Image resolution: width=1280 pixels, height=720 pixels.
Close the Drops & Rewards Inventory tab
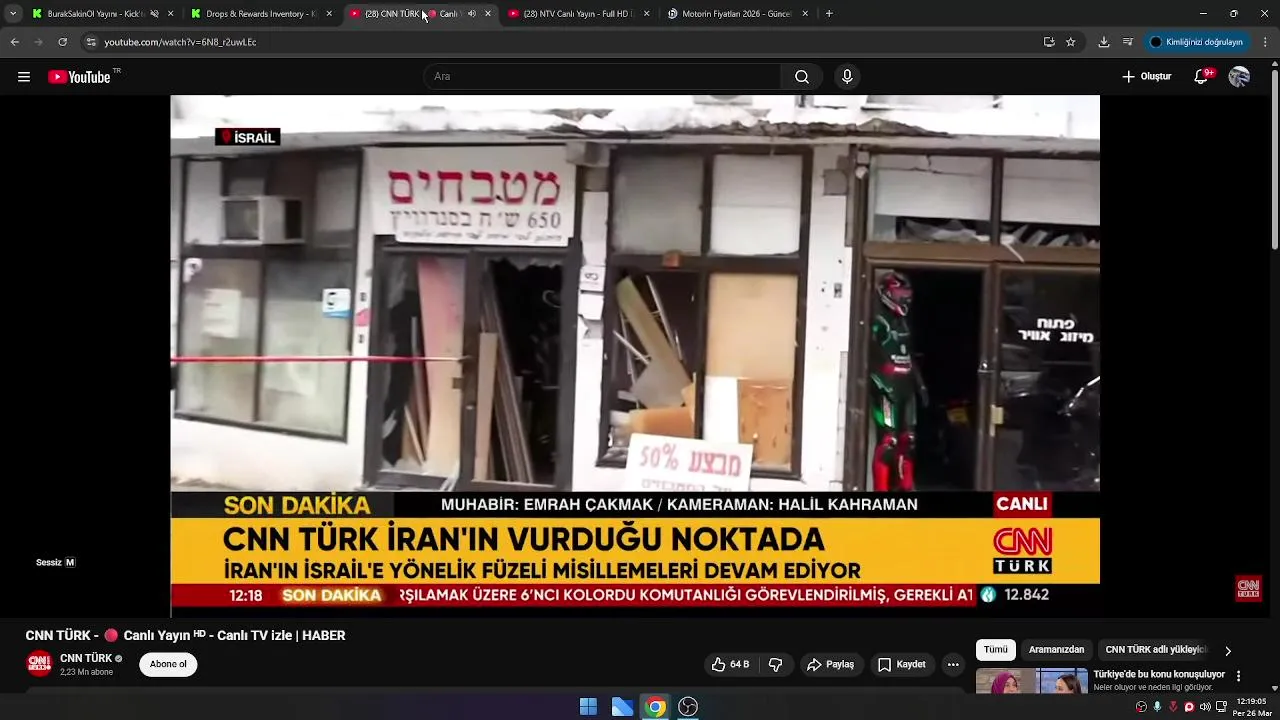pos(329,14)
